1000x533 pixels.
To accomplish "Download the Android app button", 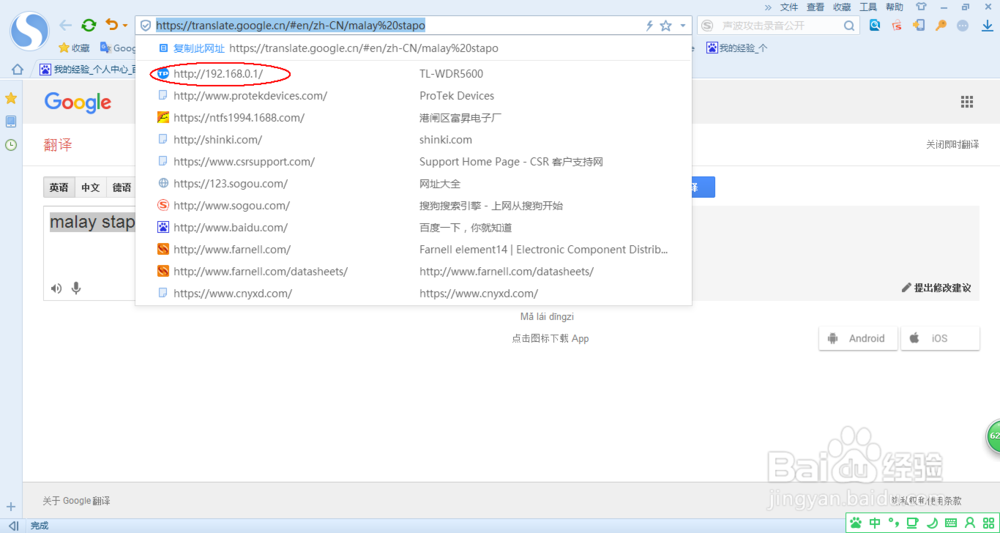I will coord(858,339).
